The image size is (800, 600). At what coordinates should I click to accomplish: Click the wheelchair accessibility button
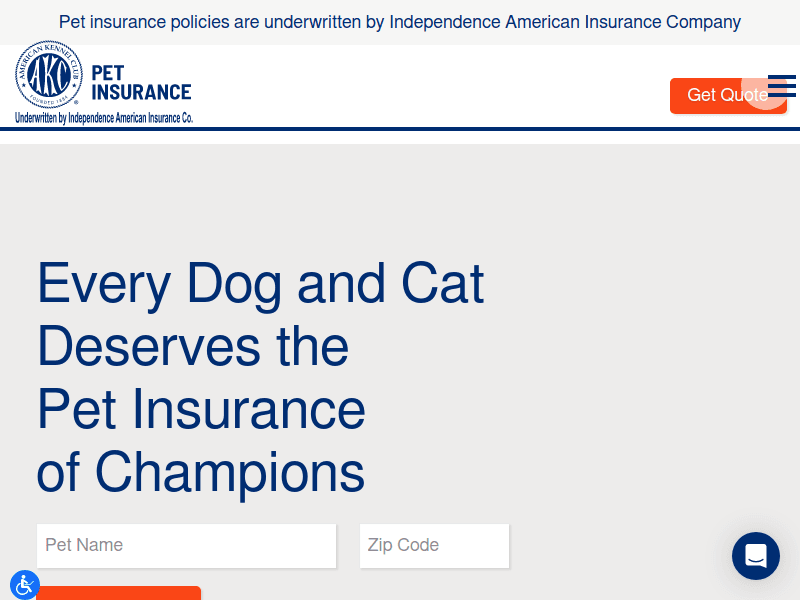click(24, 584)
